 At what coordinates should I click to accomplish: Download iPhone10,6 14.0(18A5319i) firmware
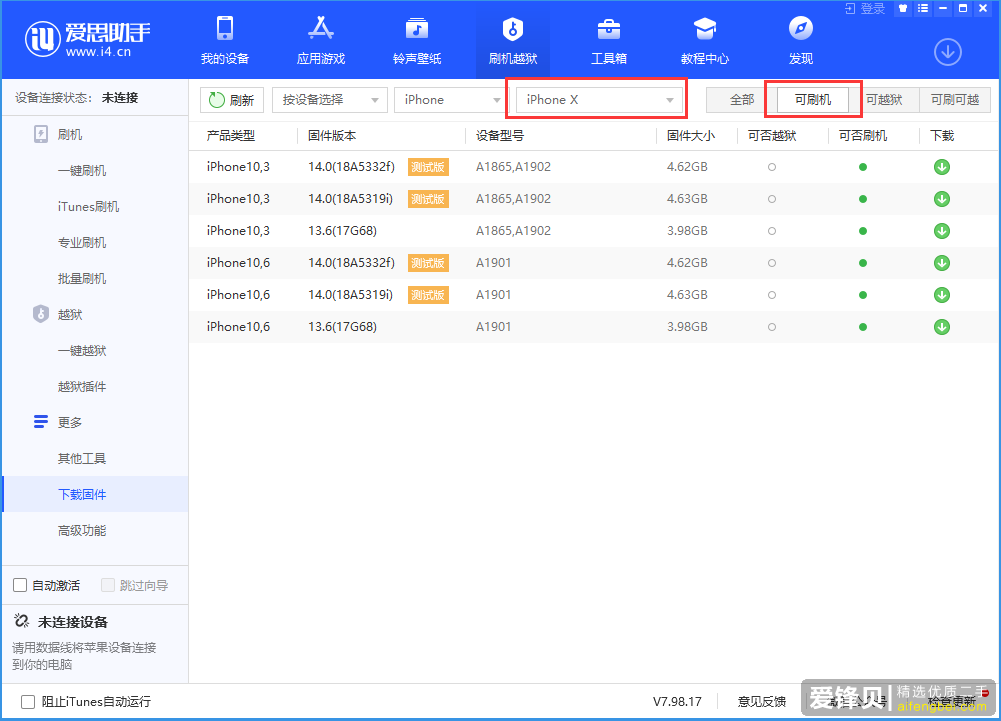point(942,295)
